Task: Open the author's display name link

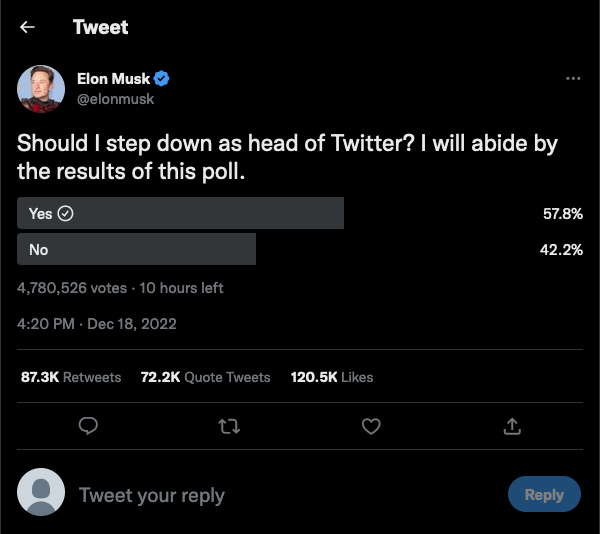Action: [x=113, y=79]
